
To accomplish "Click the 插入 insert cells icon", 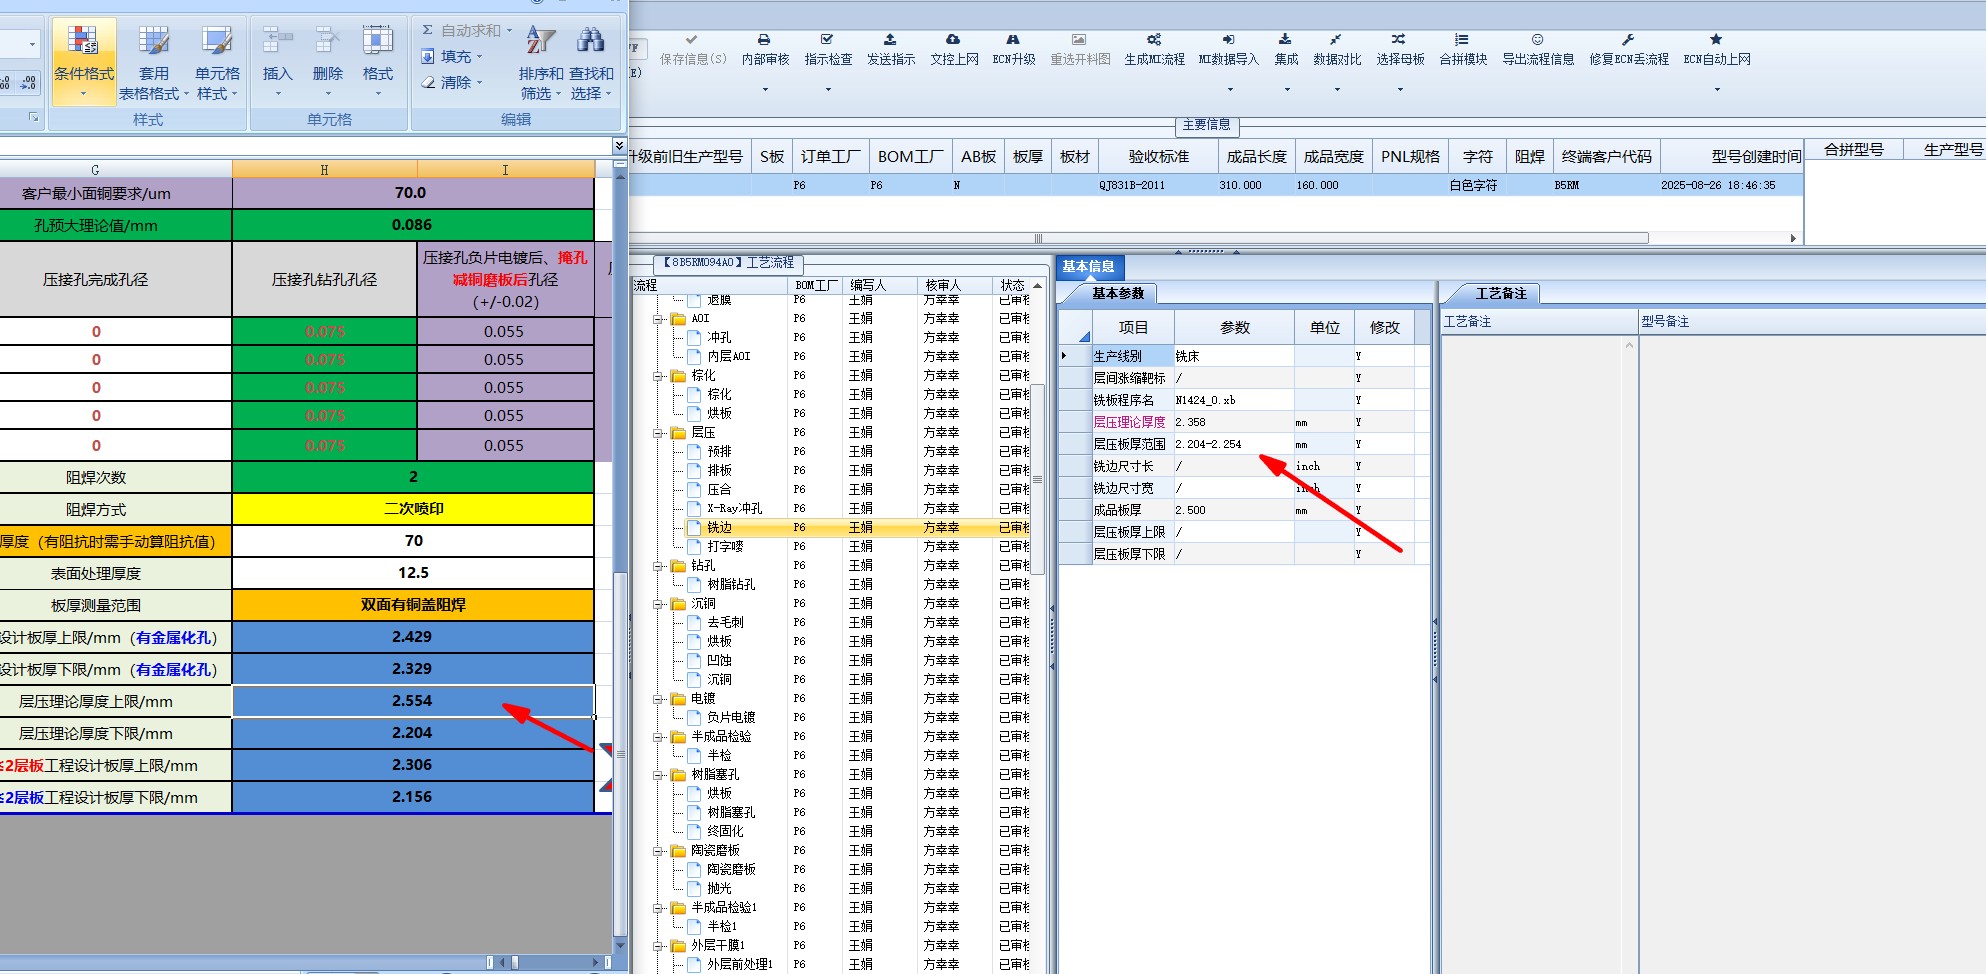I will point(277,41).
